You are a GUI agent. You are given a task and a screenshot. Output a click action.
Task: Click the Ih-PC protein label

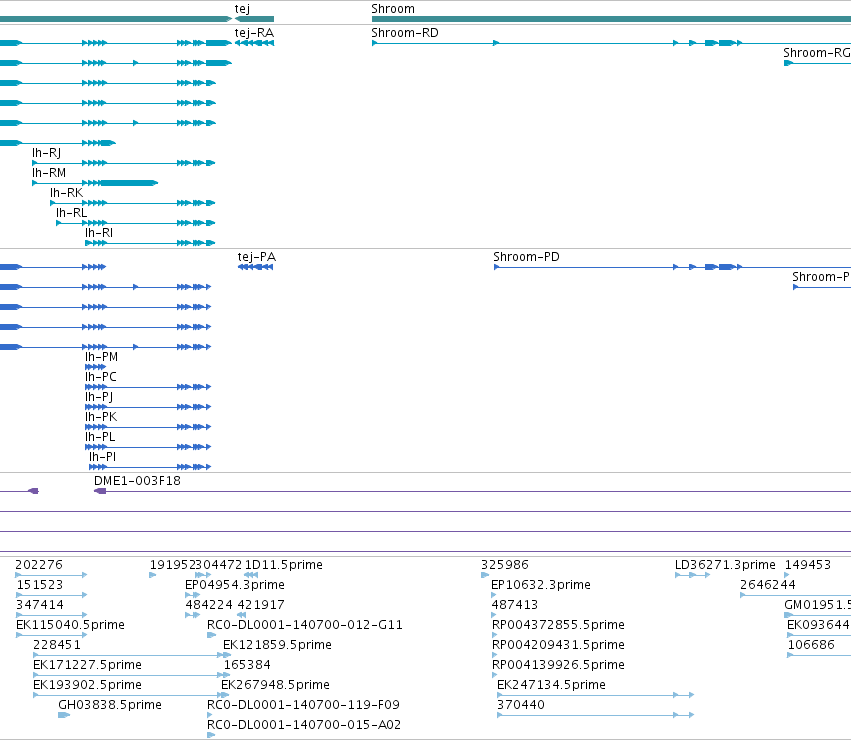pos(101,377)
